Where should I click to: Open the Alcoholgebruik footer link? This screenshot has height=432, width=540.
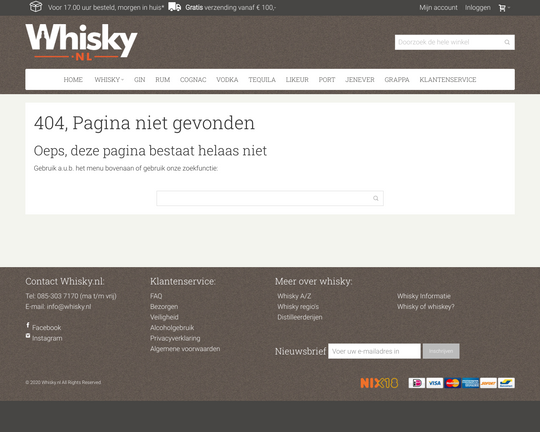pos(172,328)
